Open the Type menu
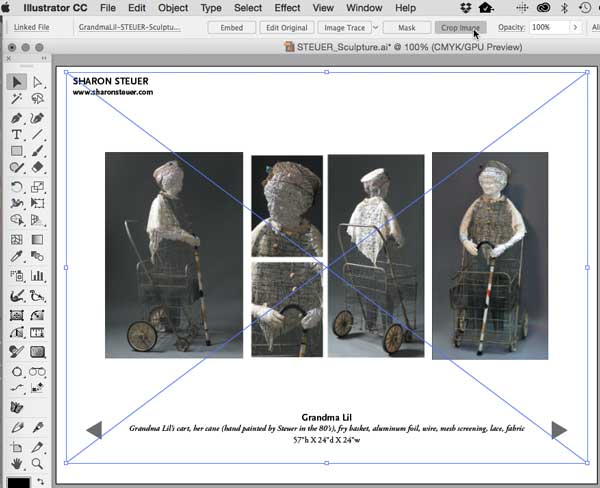Screen dimensions: 600x488 click(x=211, y=8)
